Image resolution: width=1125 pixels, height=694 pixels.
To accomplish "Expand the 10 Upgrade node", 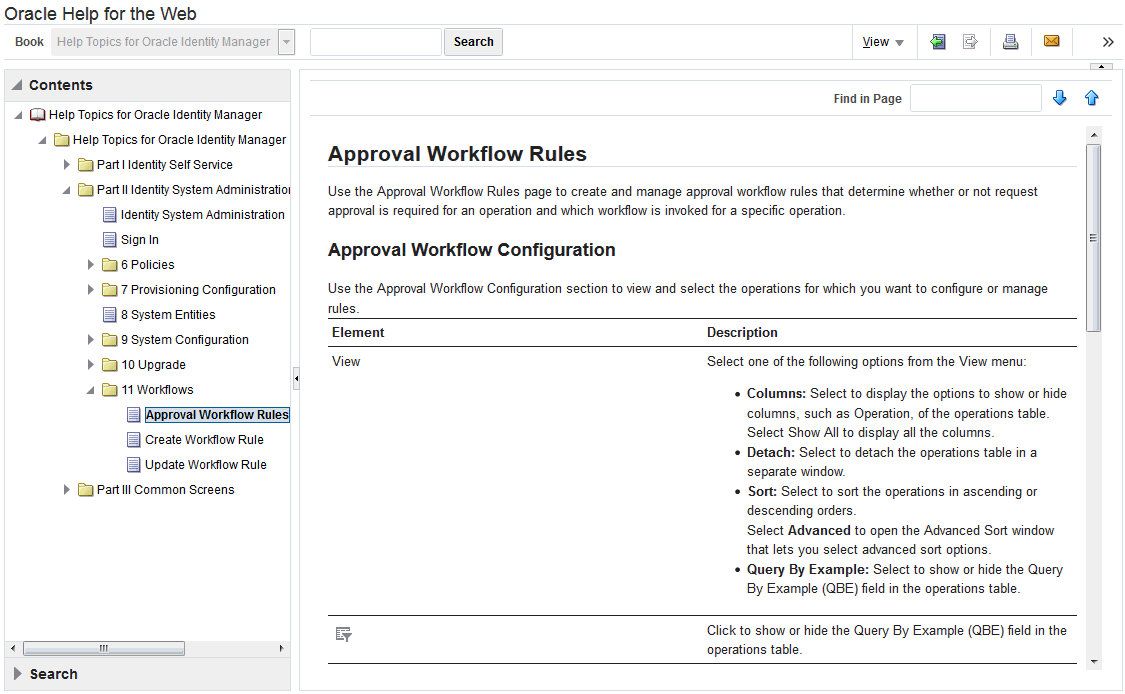I will (90, 365).
